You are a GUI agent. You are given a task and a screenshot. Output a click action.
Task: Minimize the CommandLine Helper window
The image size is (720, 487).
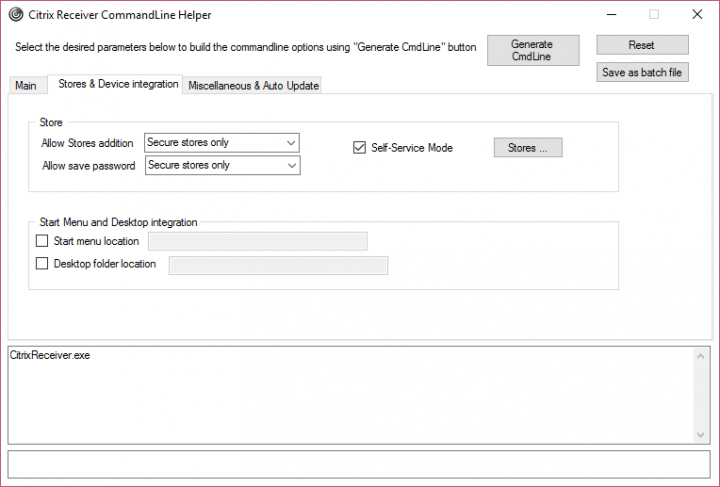pos(610,15)
